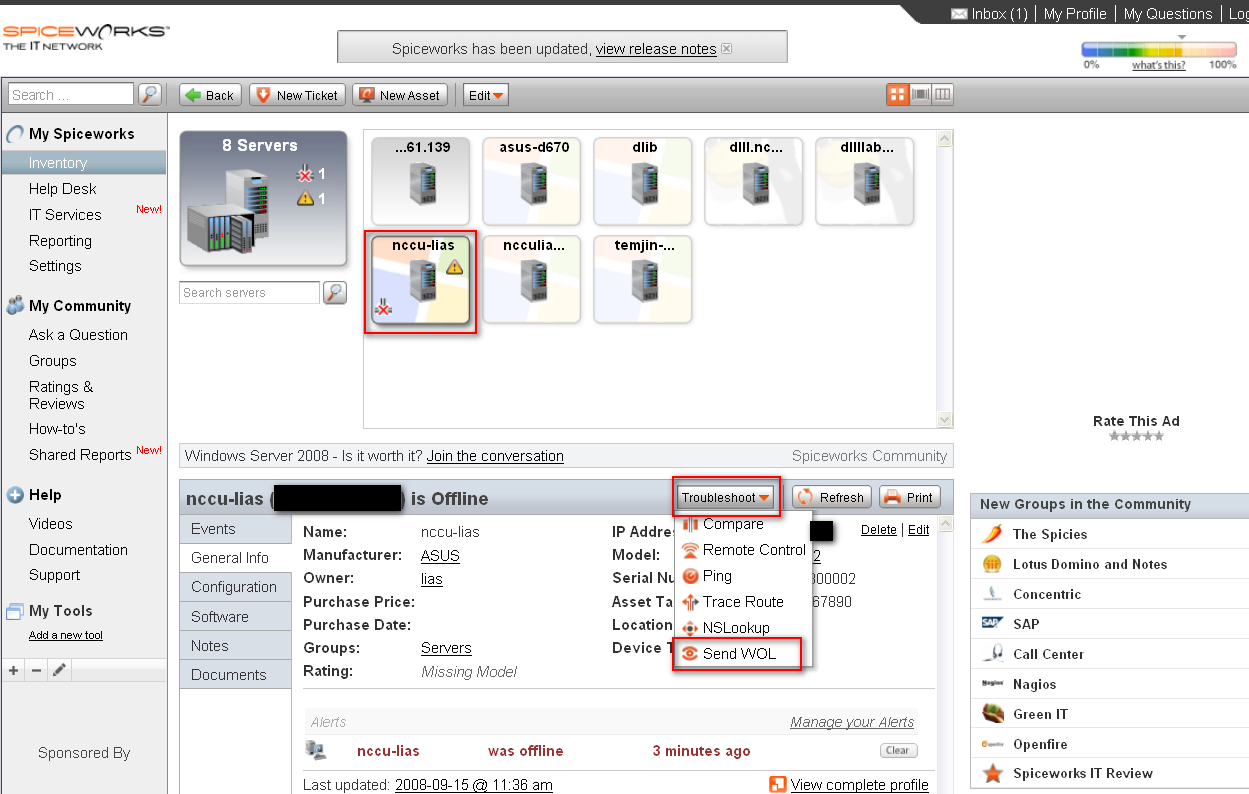Select the ...61.139 server tile
Viewport: 1249px width, 794px height.
click(422, 181)
